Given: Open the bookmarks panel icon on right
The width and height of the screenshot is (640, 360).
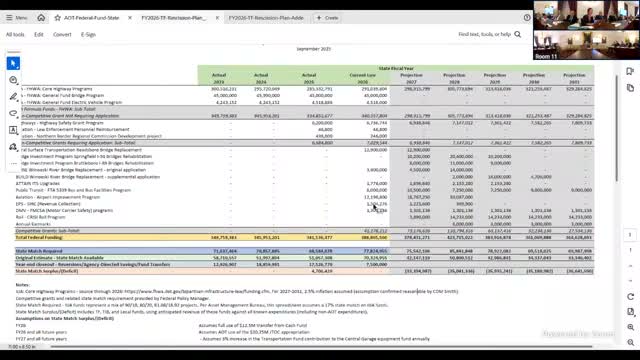Looking at the screenshot, I should click(x=630, y=71).
